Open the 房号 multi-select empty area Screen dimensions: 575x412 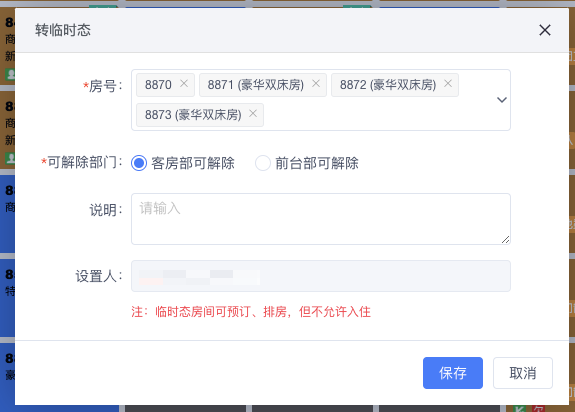coord(378,115)
